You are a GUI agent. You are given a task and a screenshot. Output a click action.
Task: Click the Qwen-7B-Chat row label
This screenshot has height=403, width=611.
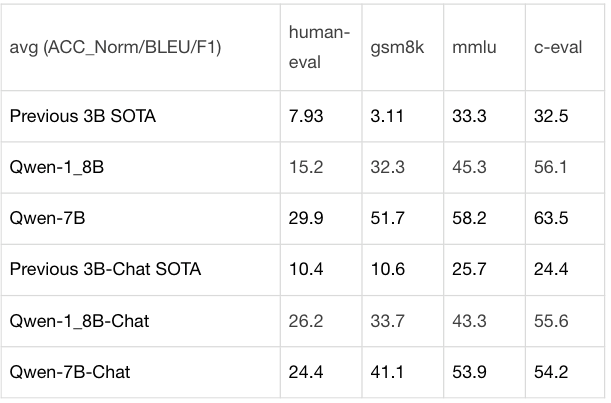pos(70,372)
